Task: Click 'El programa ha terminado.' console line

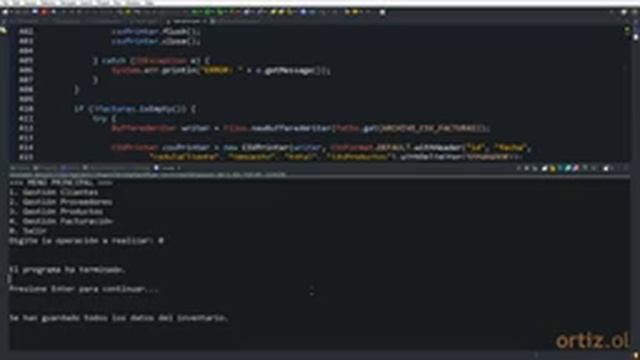Action: 67,270
